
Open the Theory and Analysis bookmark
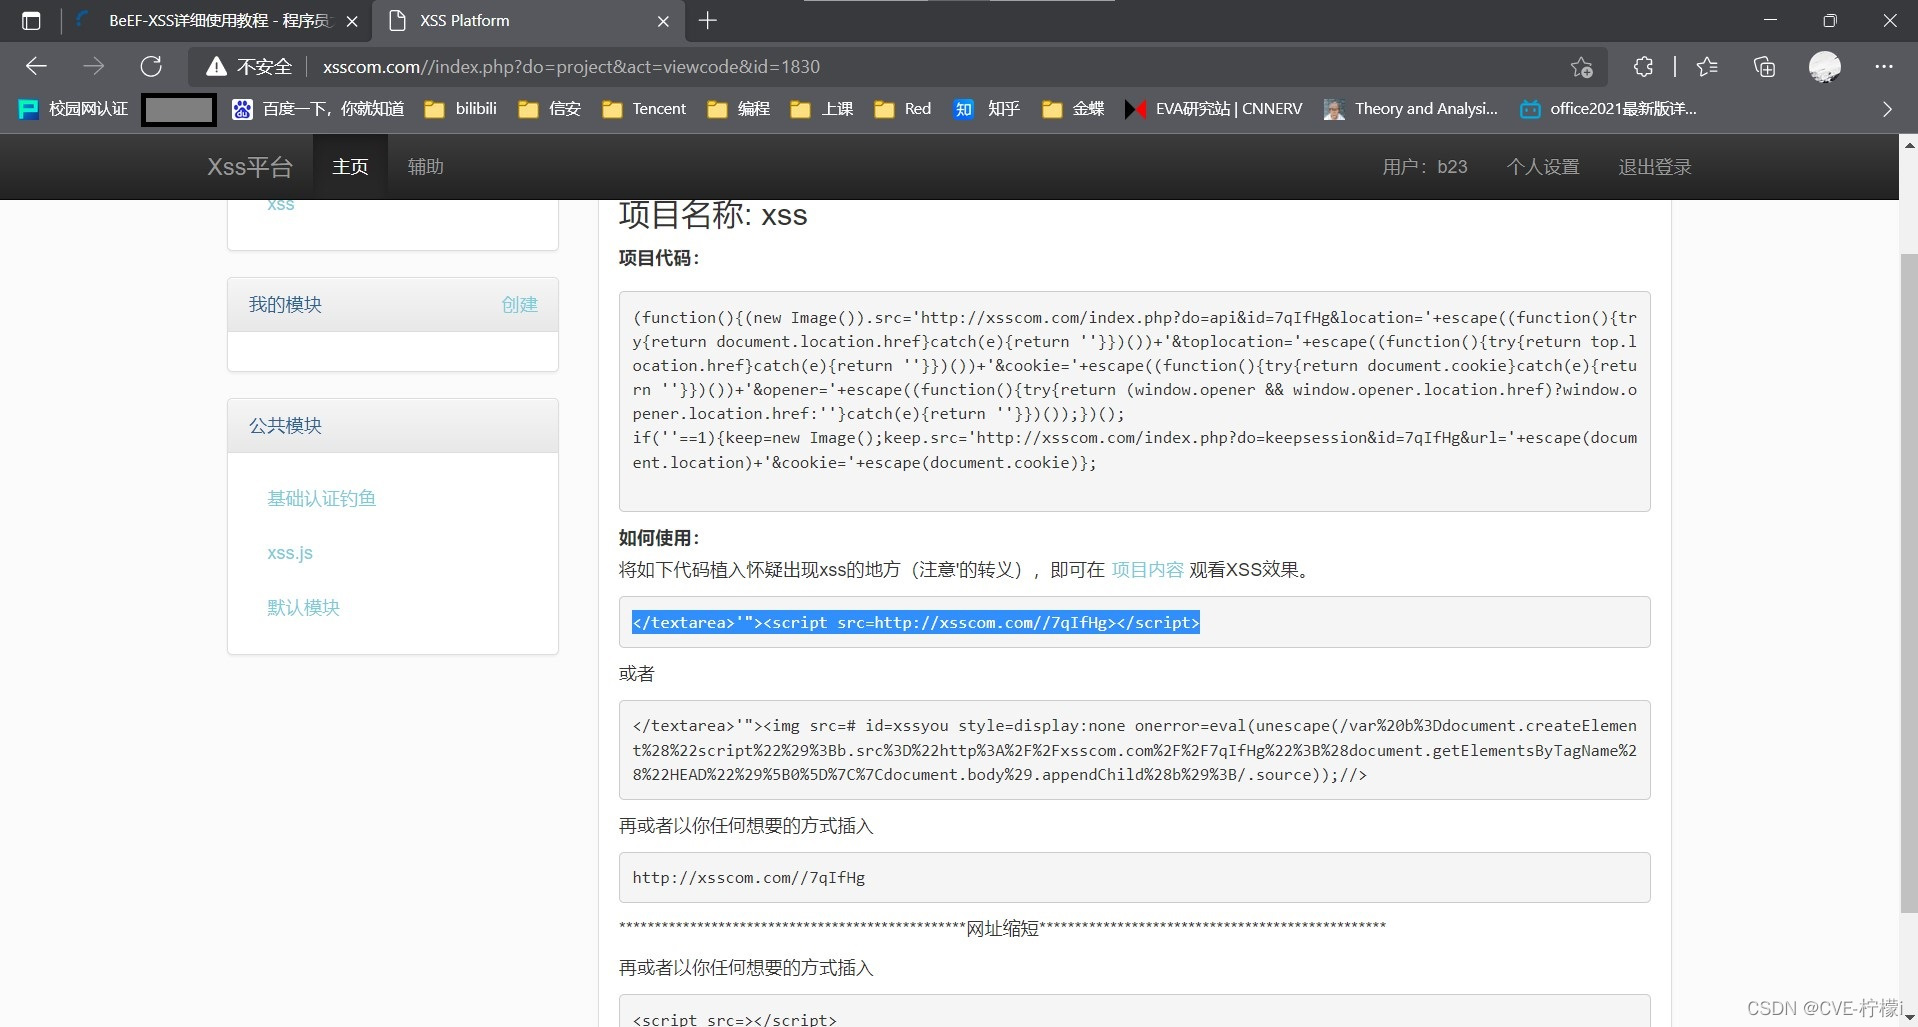point(1411,109)
